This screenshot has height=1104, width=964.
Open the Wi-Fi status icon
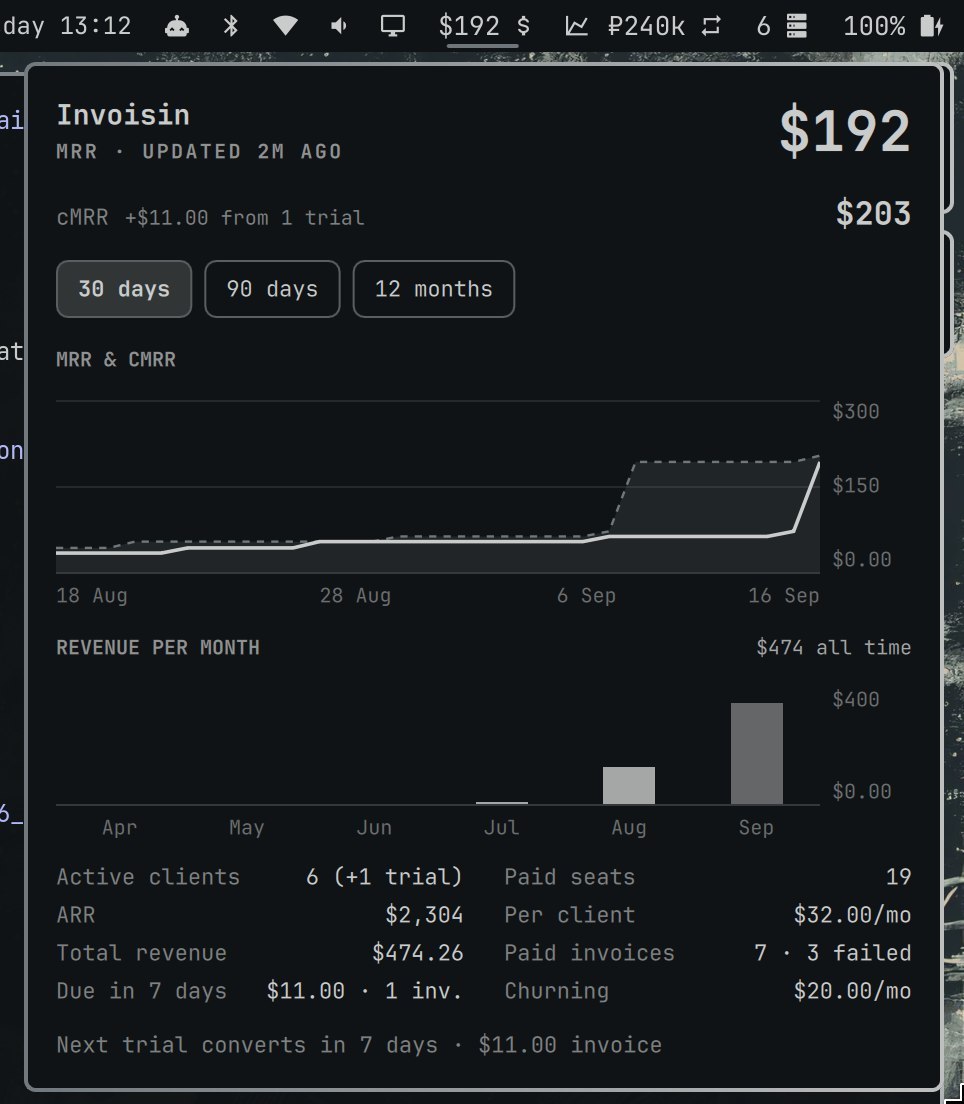(284, 27)
